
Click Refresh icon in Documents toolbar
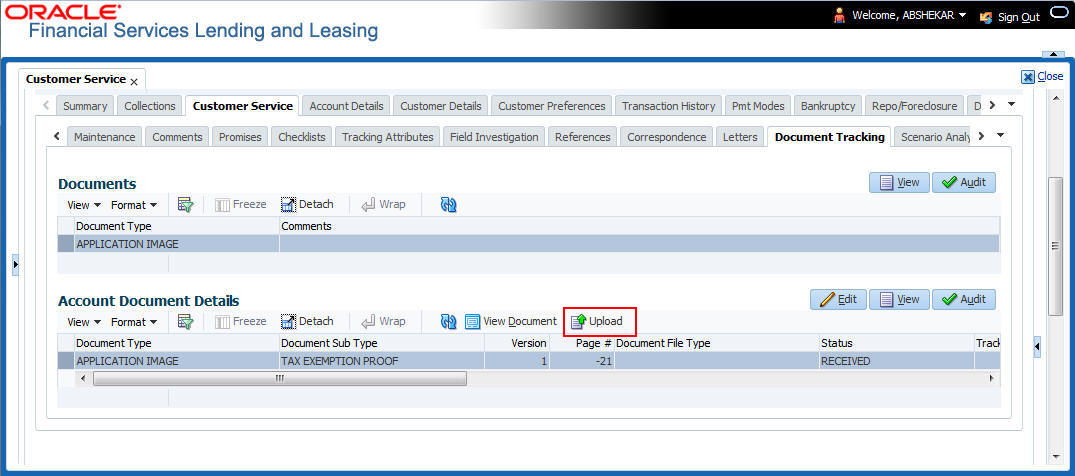[448, 204]
